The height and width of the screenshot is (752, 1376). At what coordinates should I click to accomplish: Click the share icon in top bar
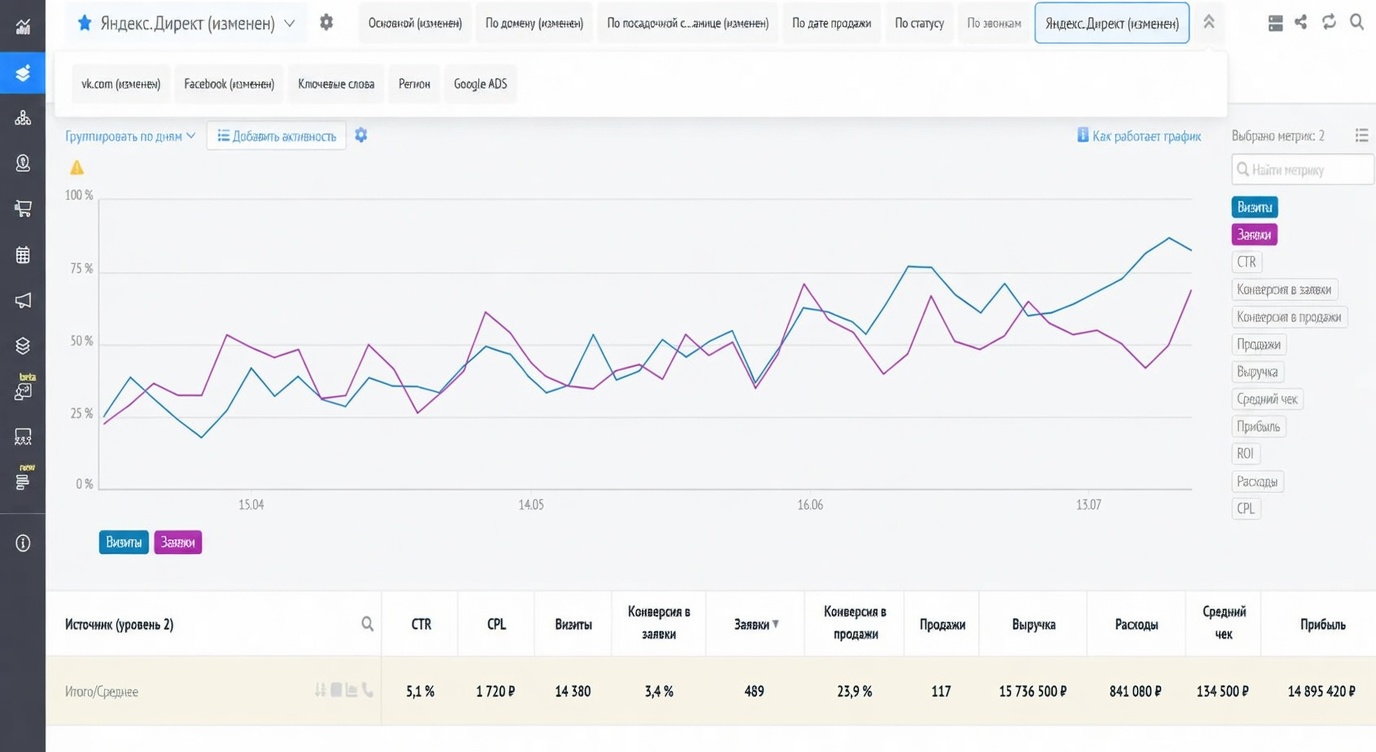tap(1301, 22)
